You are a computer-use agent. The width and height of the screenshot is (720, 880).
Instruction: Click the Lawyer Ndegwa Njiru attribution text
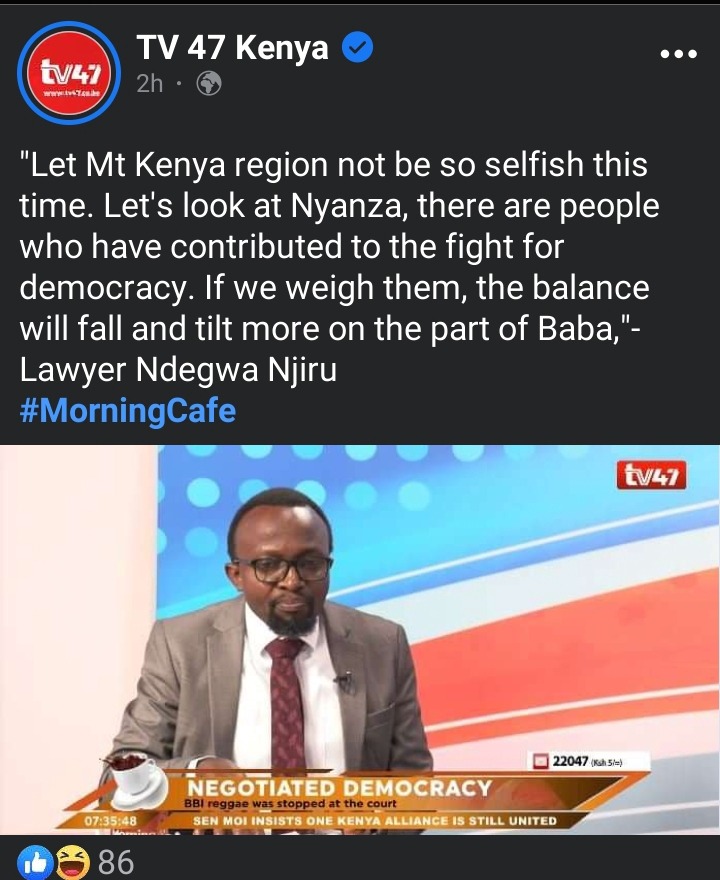point(178,370)
